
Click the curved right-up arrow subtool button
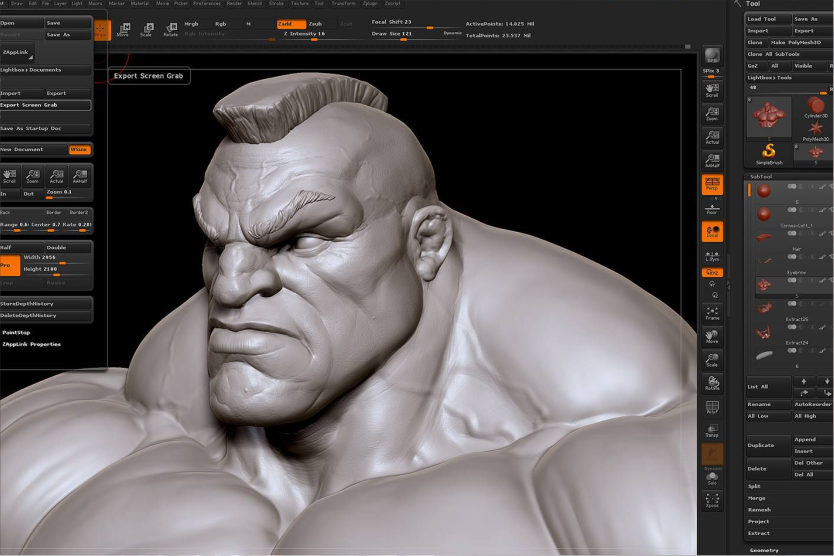(x=804, y=393)
